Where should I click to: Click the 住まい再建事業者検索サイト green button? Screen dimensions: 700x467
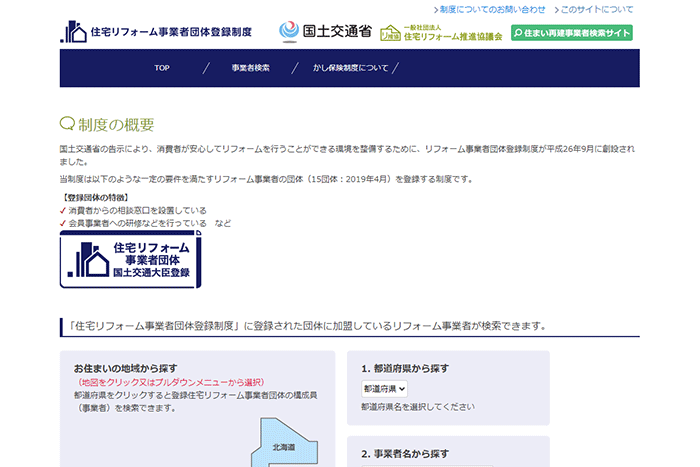(x=572, y=33)
